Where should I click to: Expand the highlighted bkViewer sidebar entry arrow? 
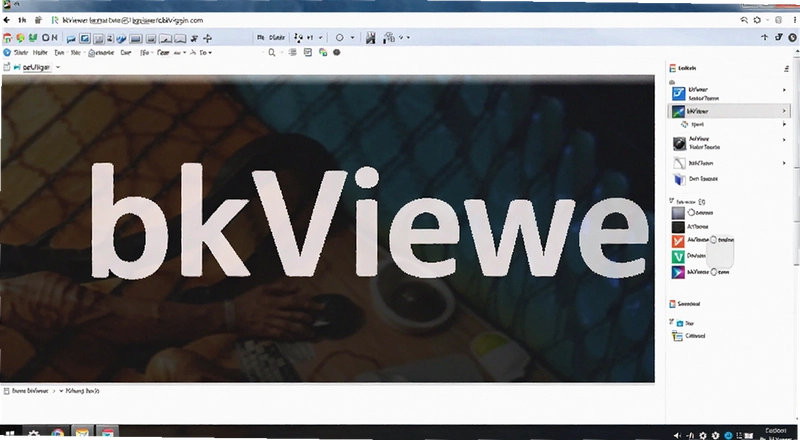coord(784,111)
